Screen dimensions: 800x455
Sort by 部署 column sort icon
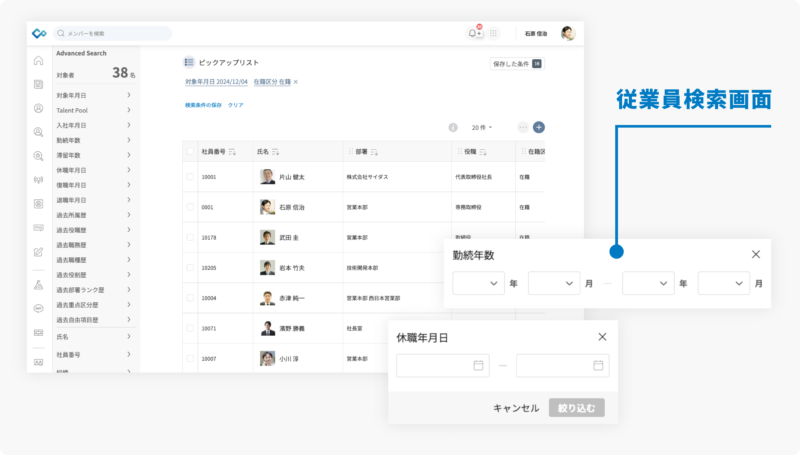coord(374,151)
